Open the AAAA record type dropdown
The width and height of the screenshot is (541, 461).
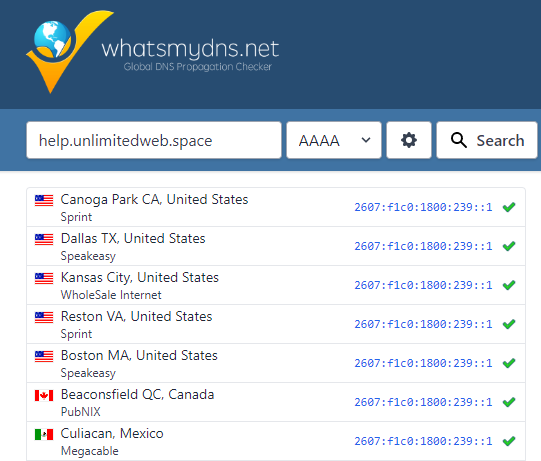[334, 140]
